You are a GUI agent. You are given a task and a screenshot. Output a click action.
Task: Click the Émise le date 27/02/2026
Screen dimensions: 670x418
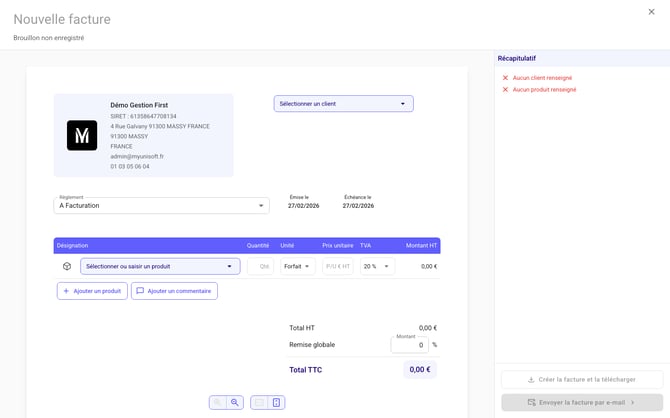point(303,205)
